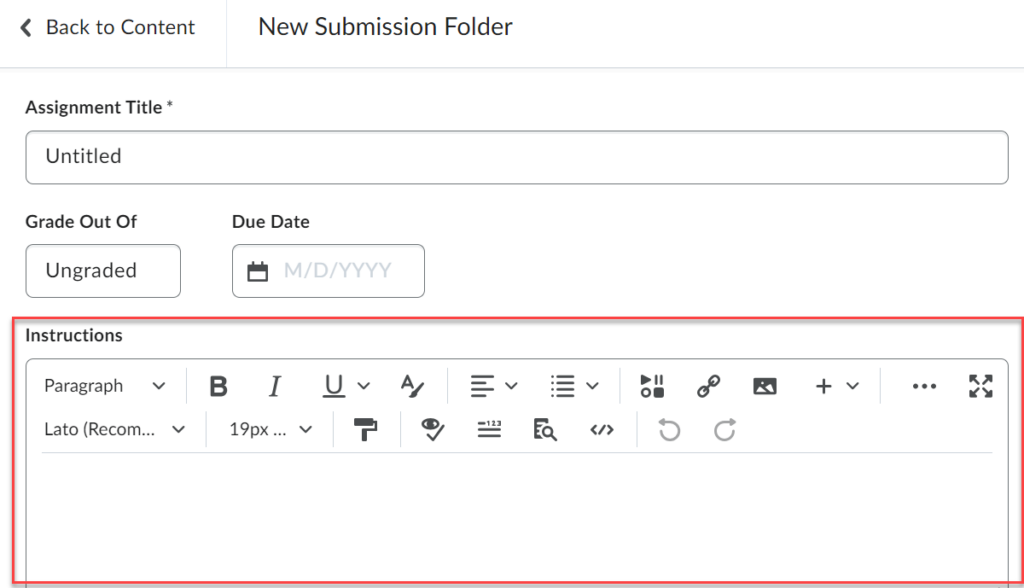
Task: Insert a Quicklink
Action: pyautogui.click(x=708, y=385)
